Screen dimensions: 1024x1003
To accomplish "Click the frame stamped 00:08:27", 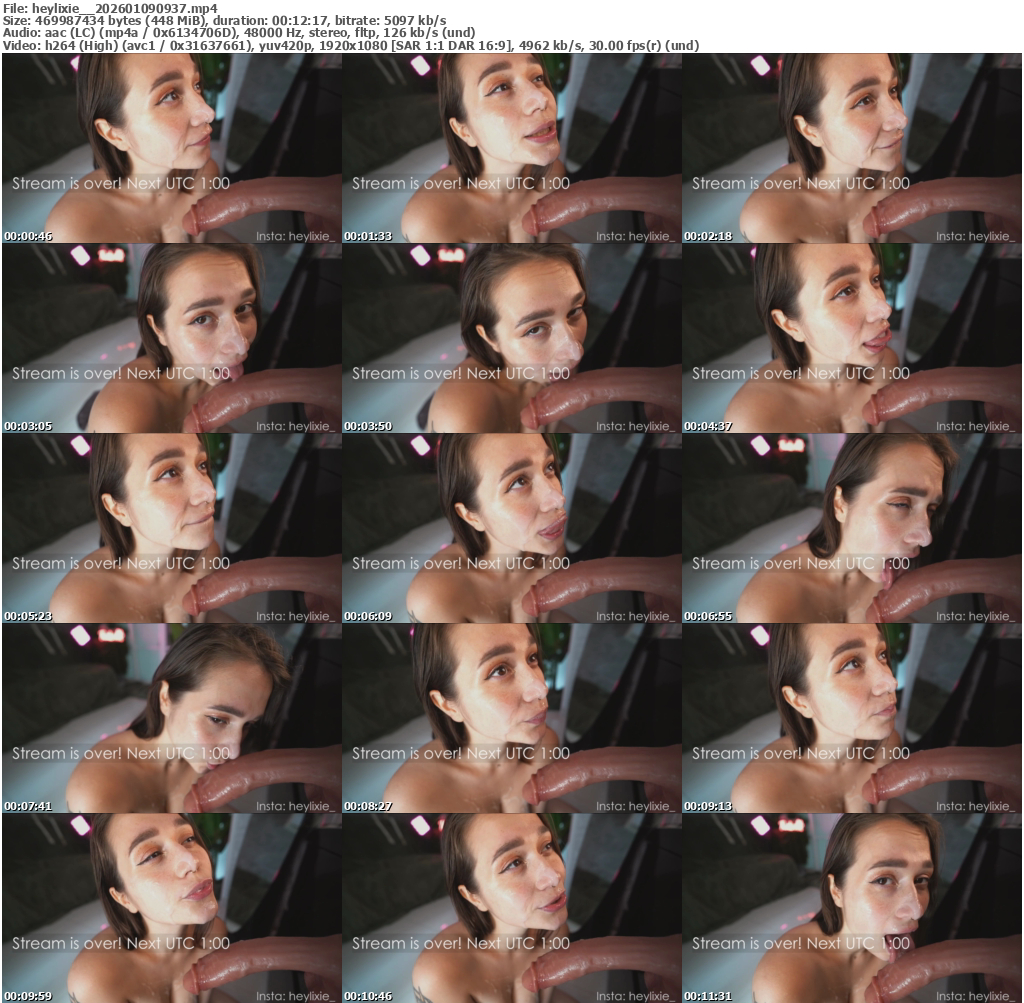I will (x=512, y=718).
